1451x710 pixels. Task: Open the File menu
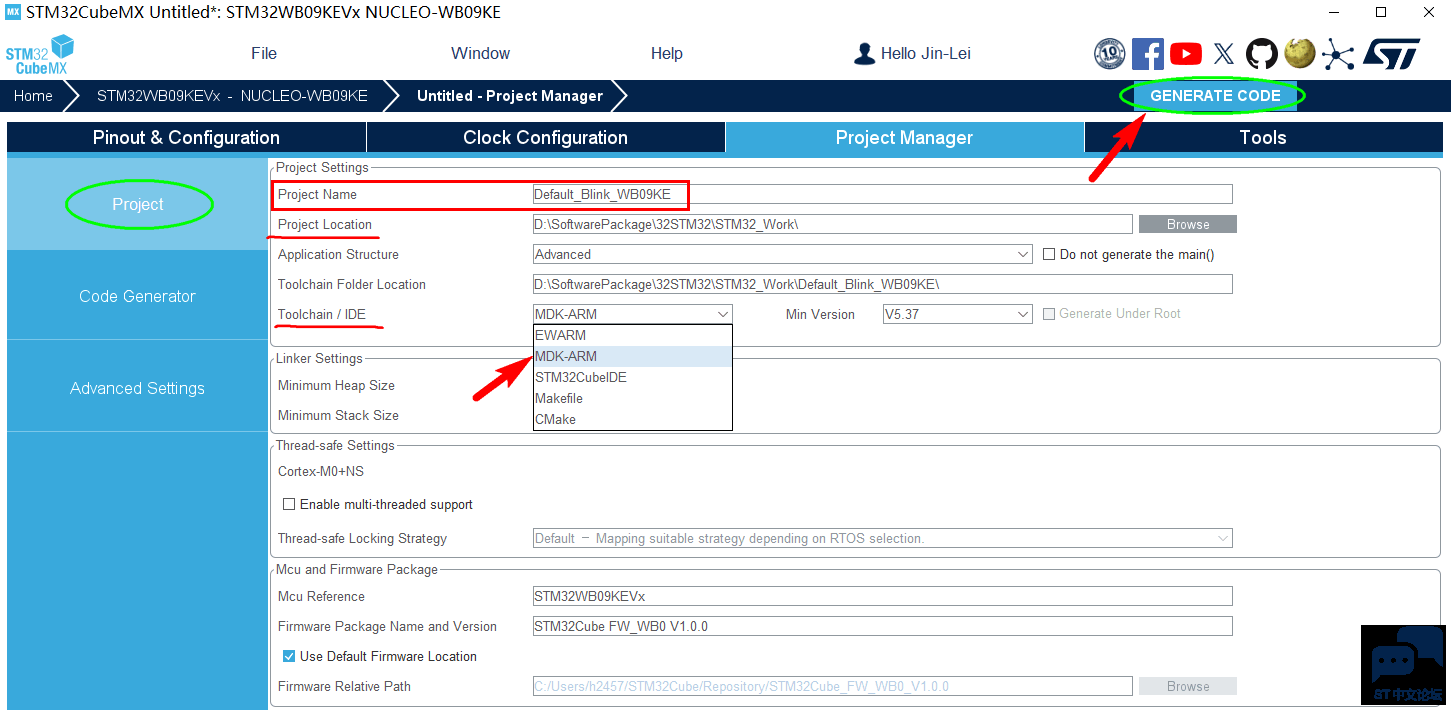[x=264, y=54]
